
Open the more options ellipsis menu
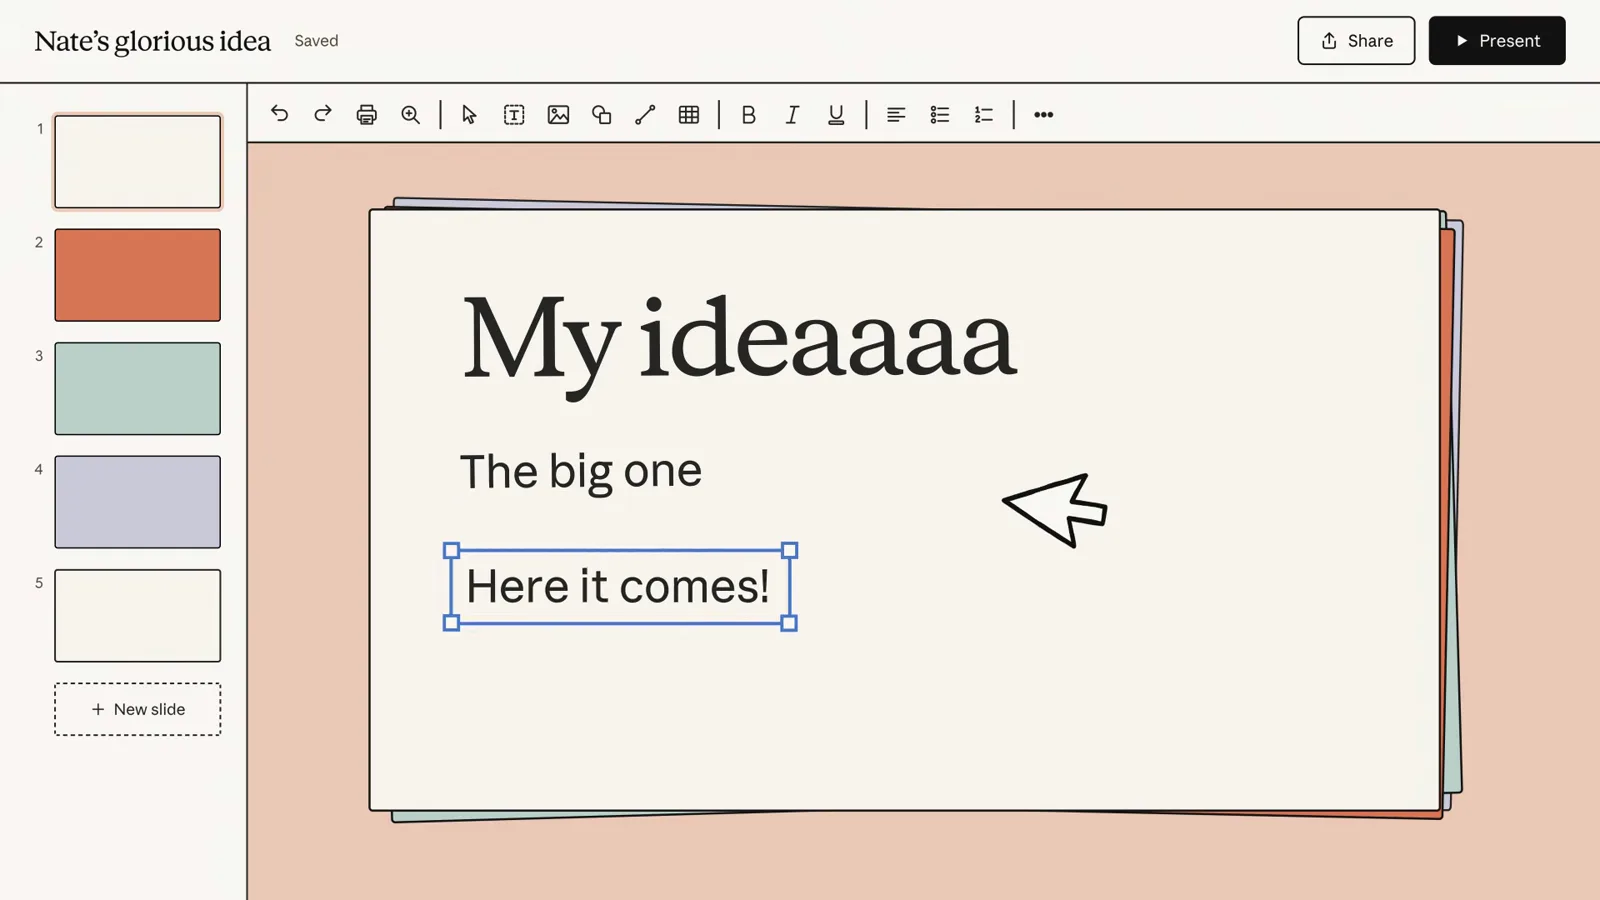click(x=1044, y=114)
